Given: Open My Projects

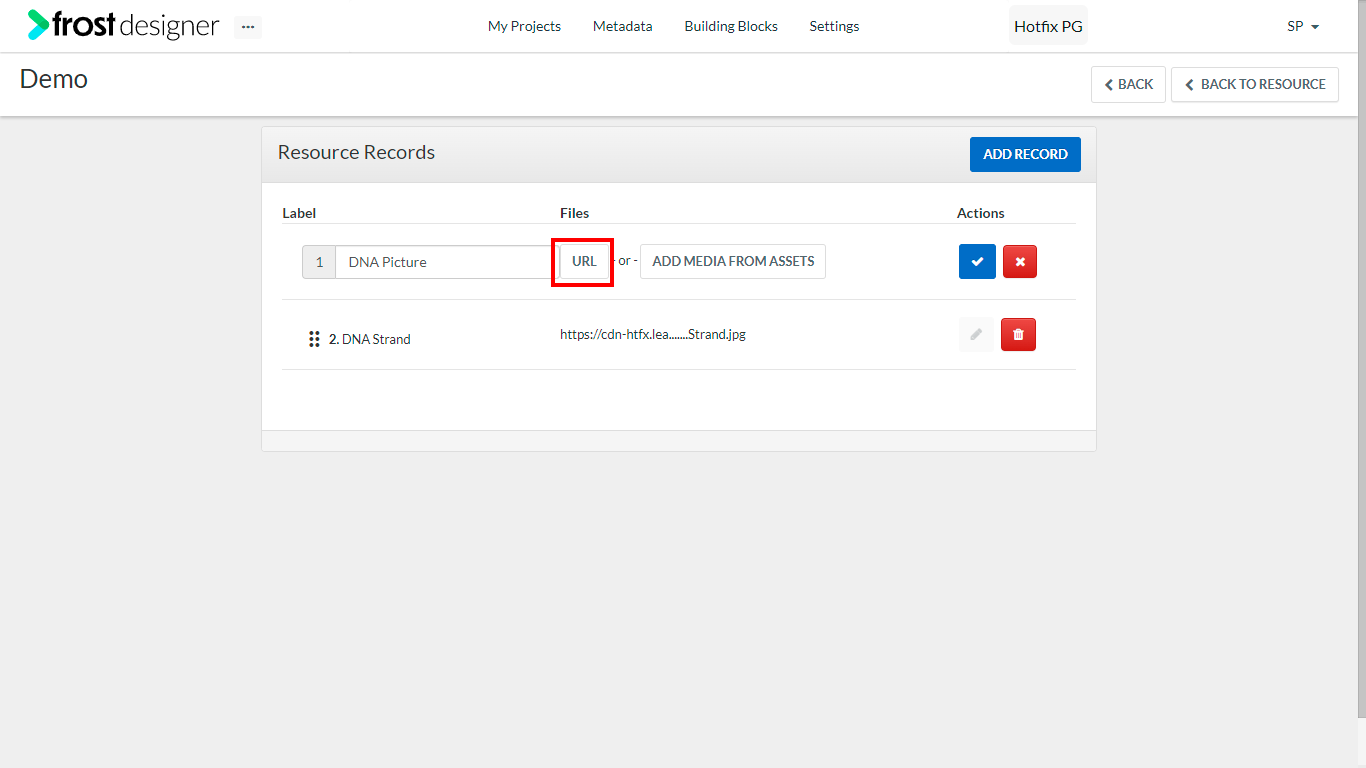Looking at the screenshot, I should [x=524, y=26].
